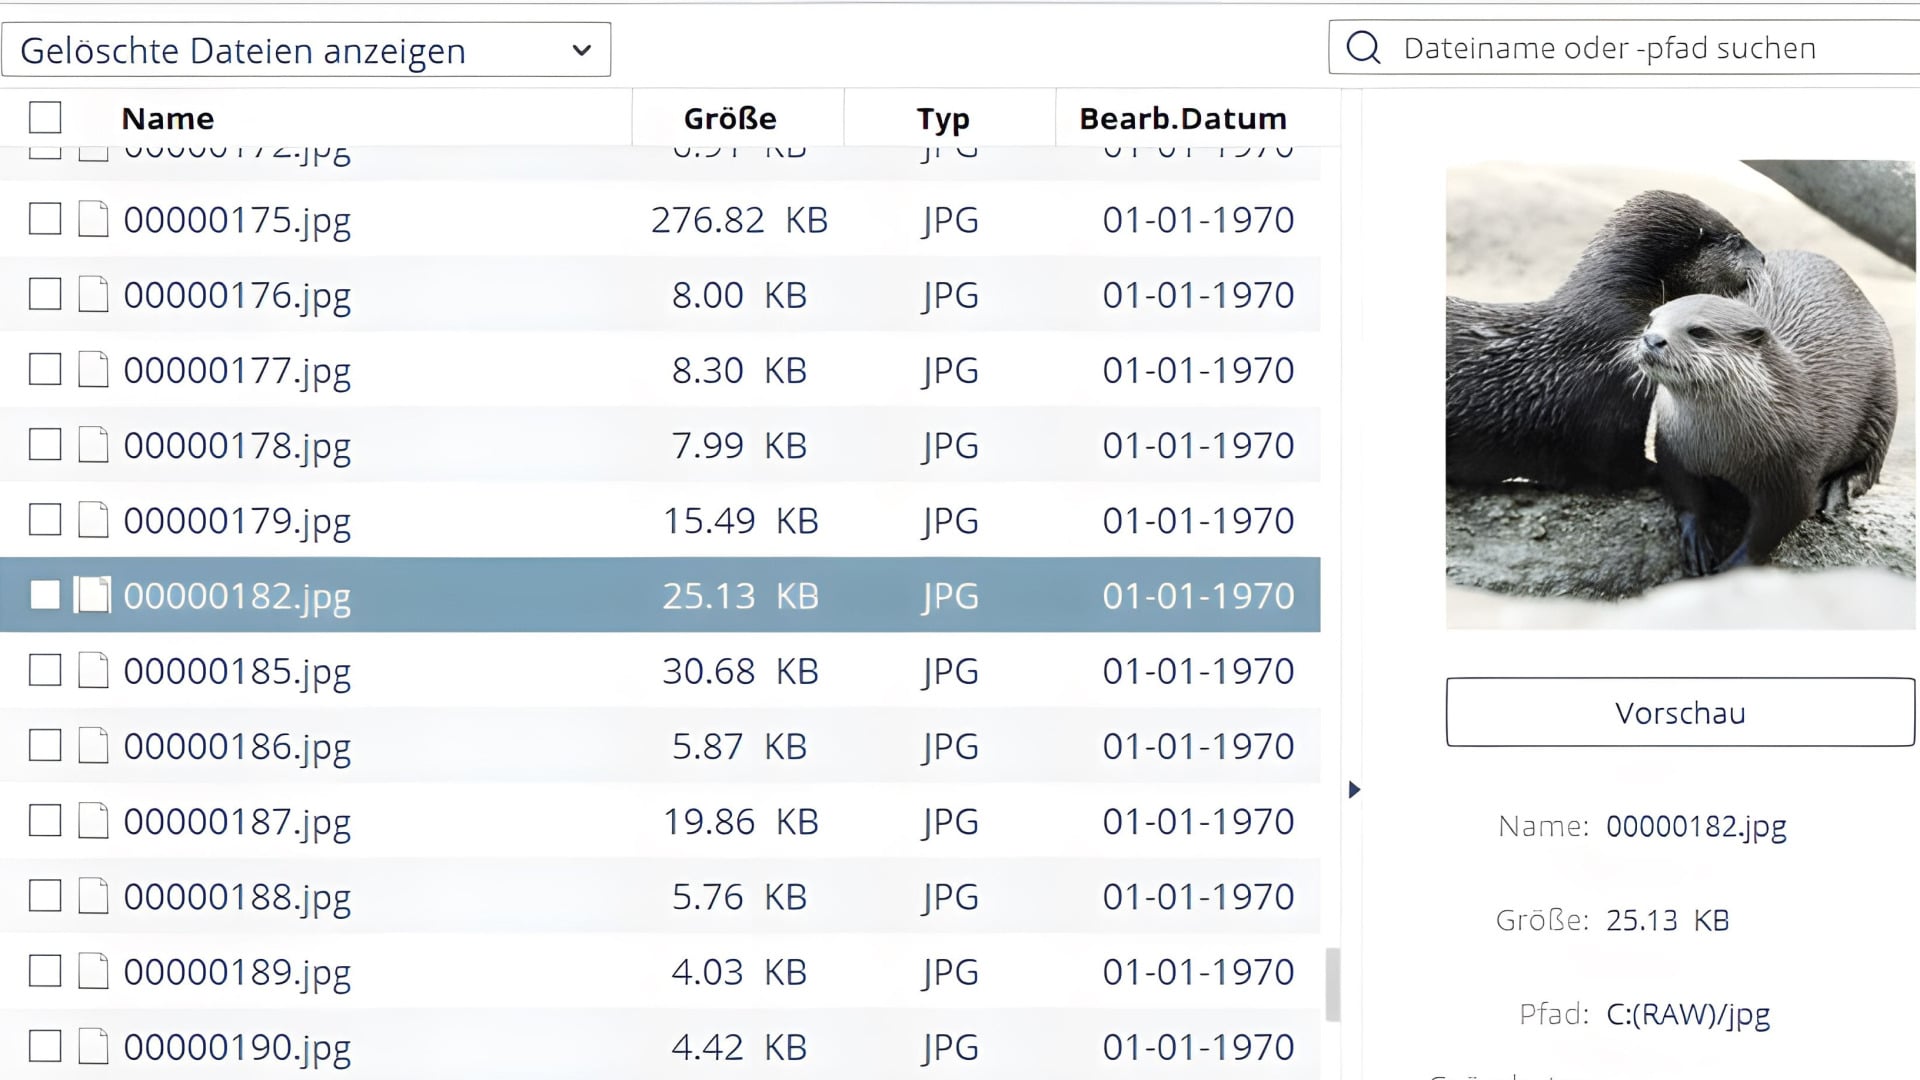Viewport: 1920px width, 1080px height.
Task: Sort by the Größe column header
Action: coord(730,118)
